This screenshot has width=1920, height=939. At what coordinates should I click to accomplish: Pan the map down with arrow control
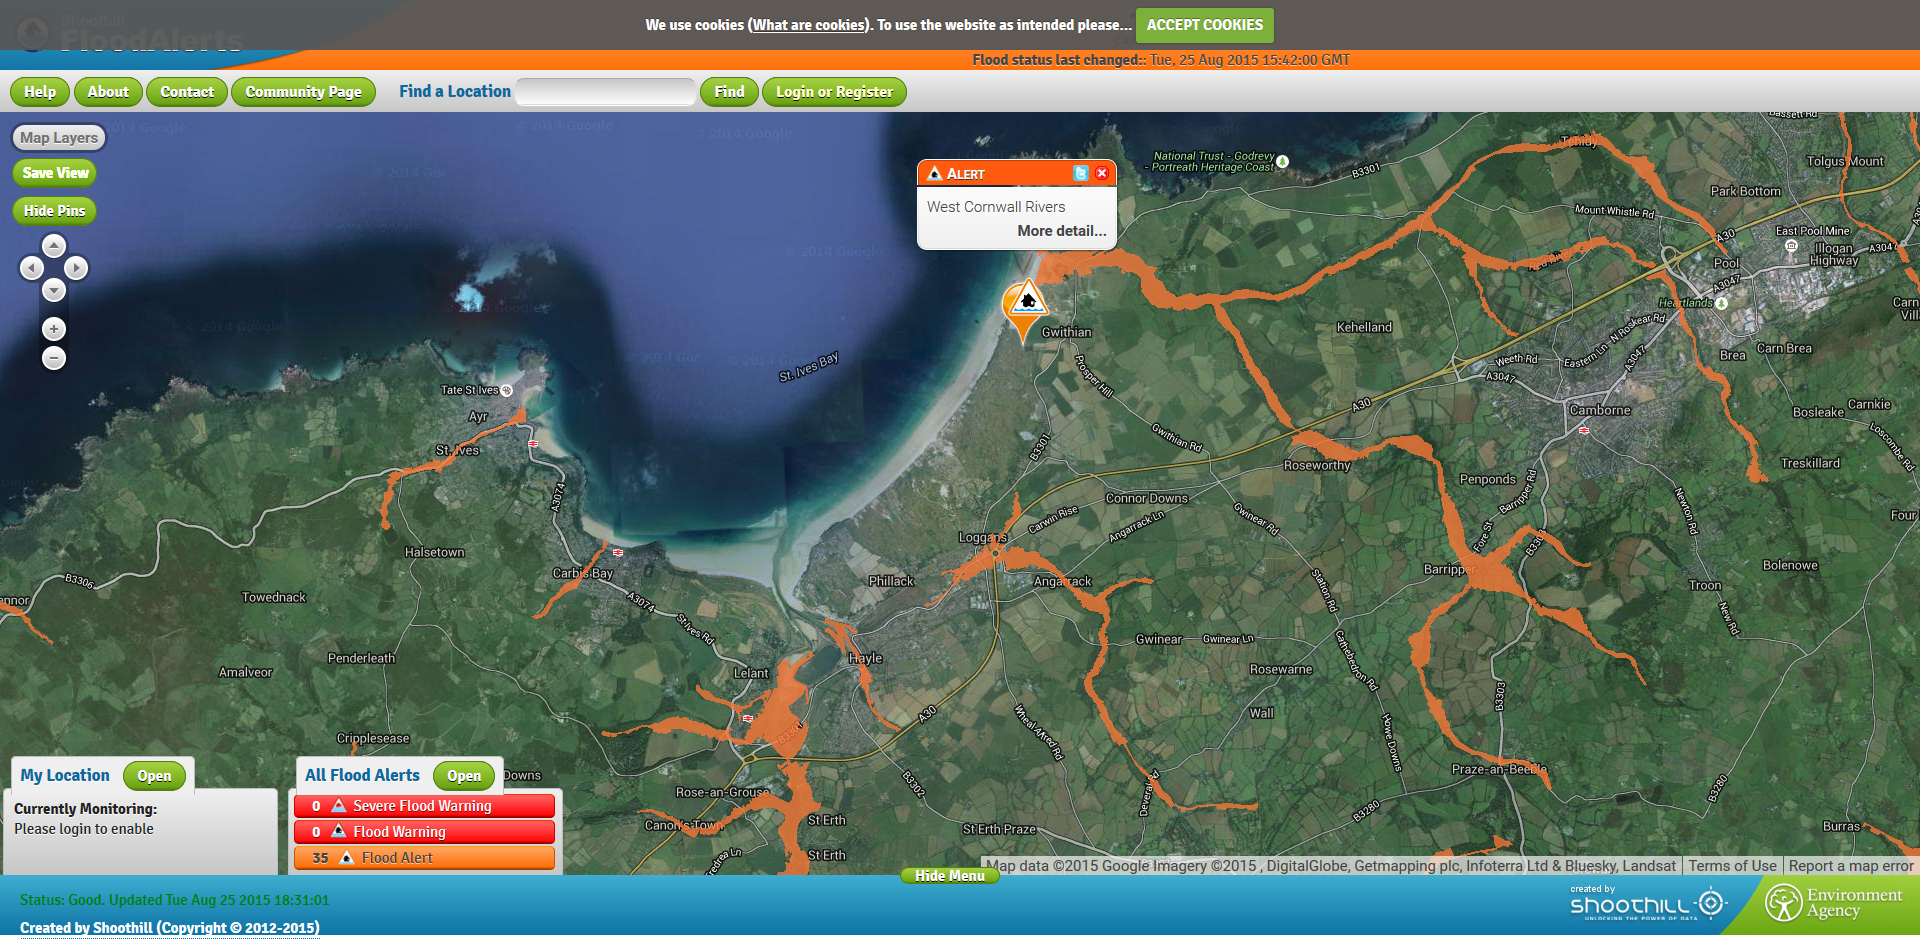54,290
